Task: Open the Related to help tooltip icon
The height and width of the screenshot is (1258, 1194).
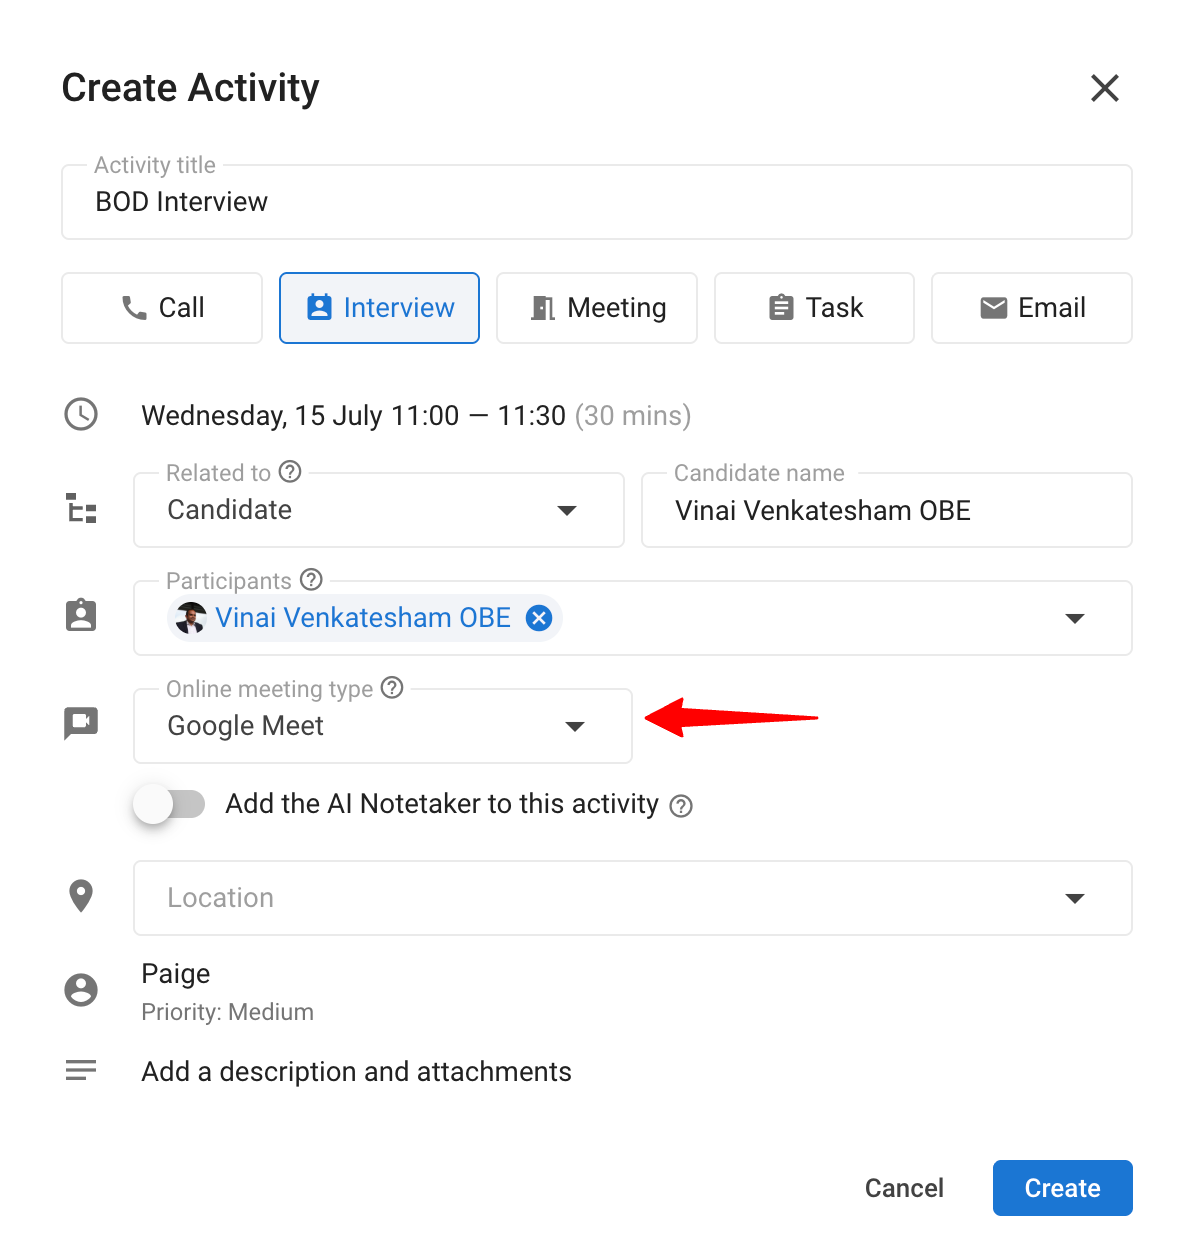Action: 290,471
